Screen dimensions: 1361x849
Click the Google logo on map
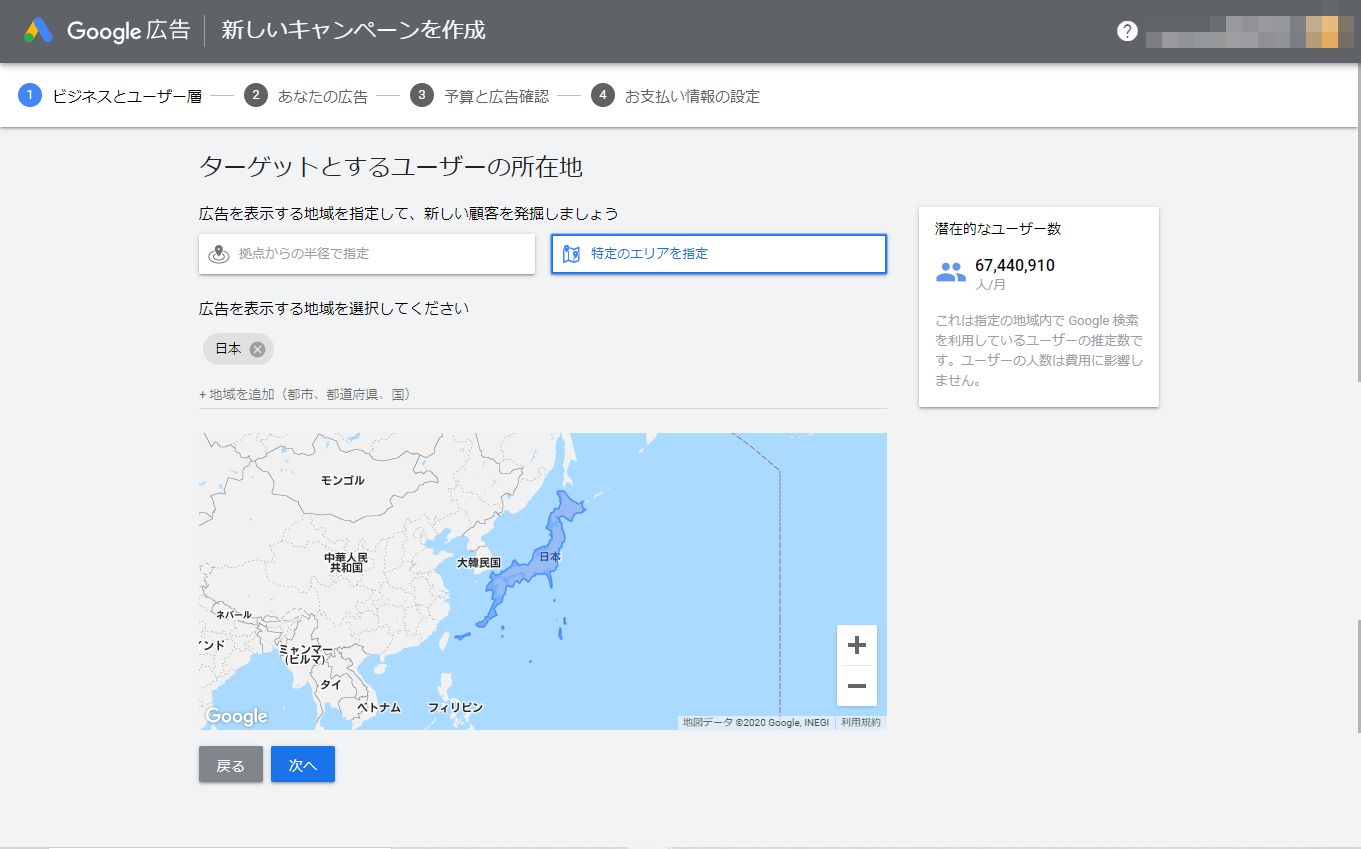pos(236,716)
